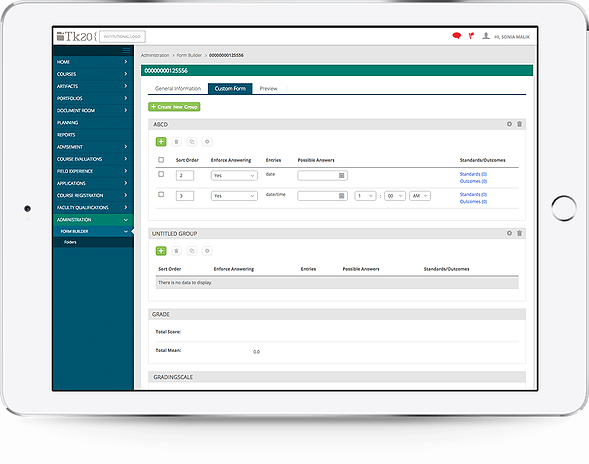Viewport: 589px width, 464px height.
Task: Click the sort order field containing 2
Action: (x=185, y=175)
